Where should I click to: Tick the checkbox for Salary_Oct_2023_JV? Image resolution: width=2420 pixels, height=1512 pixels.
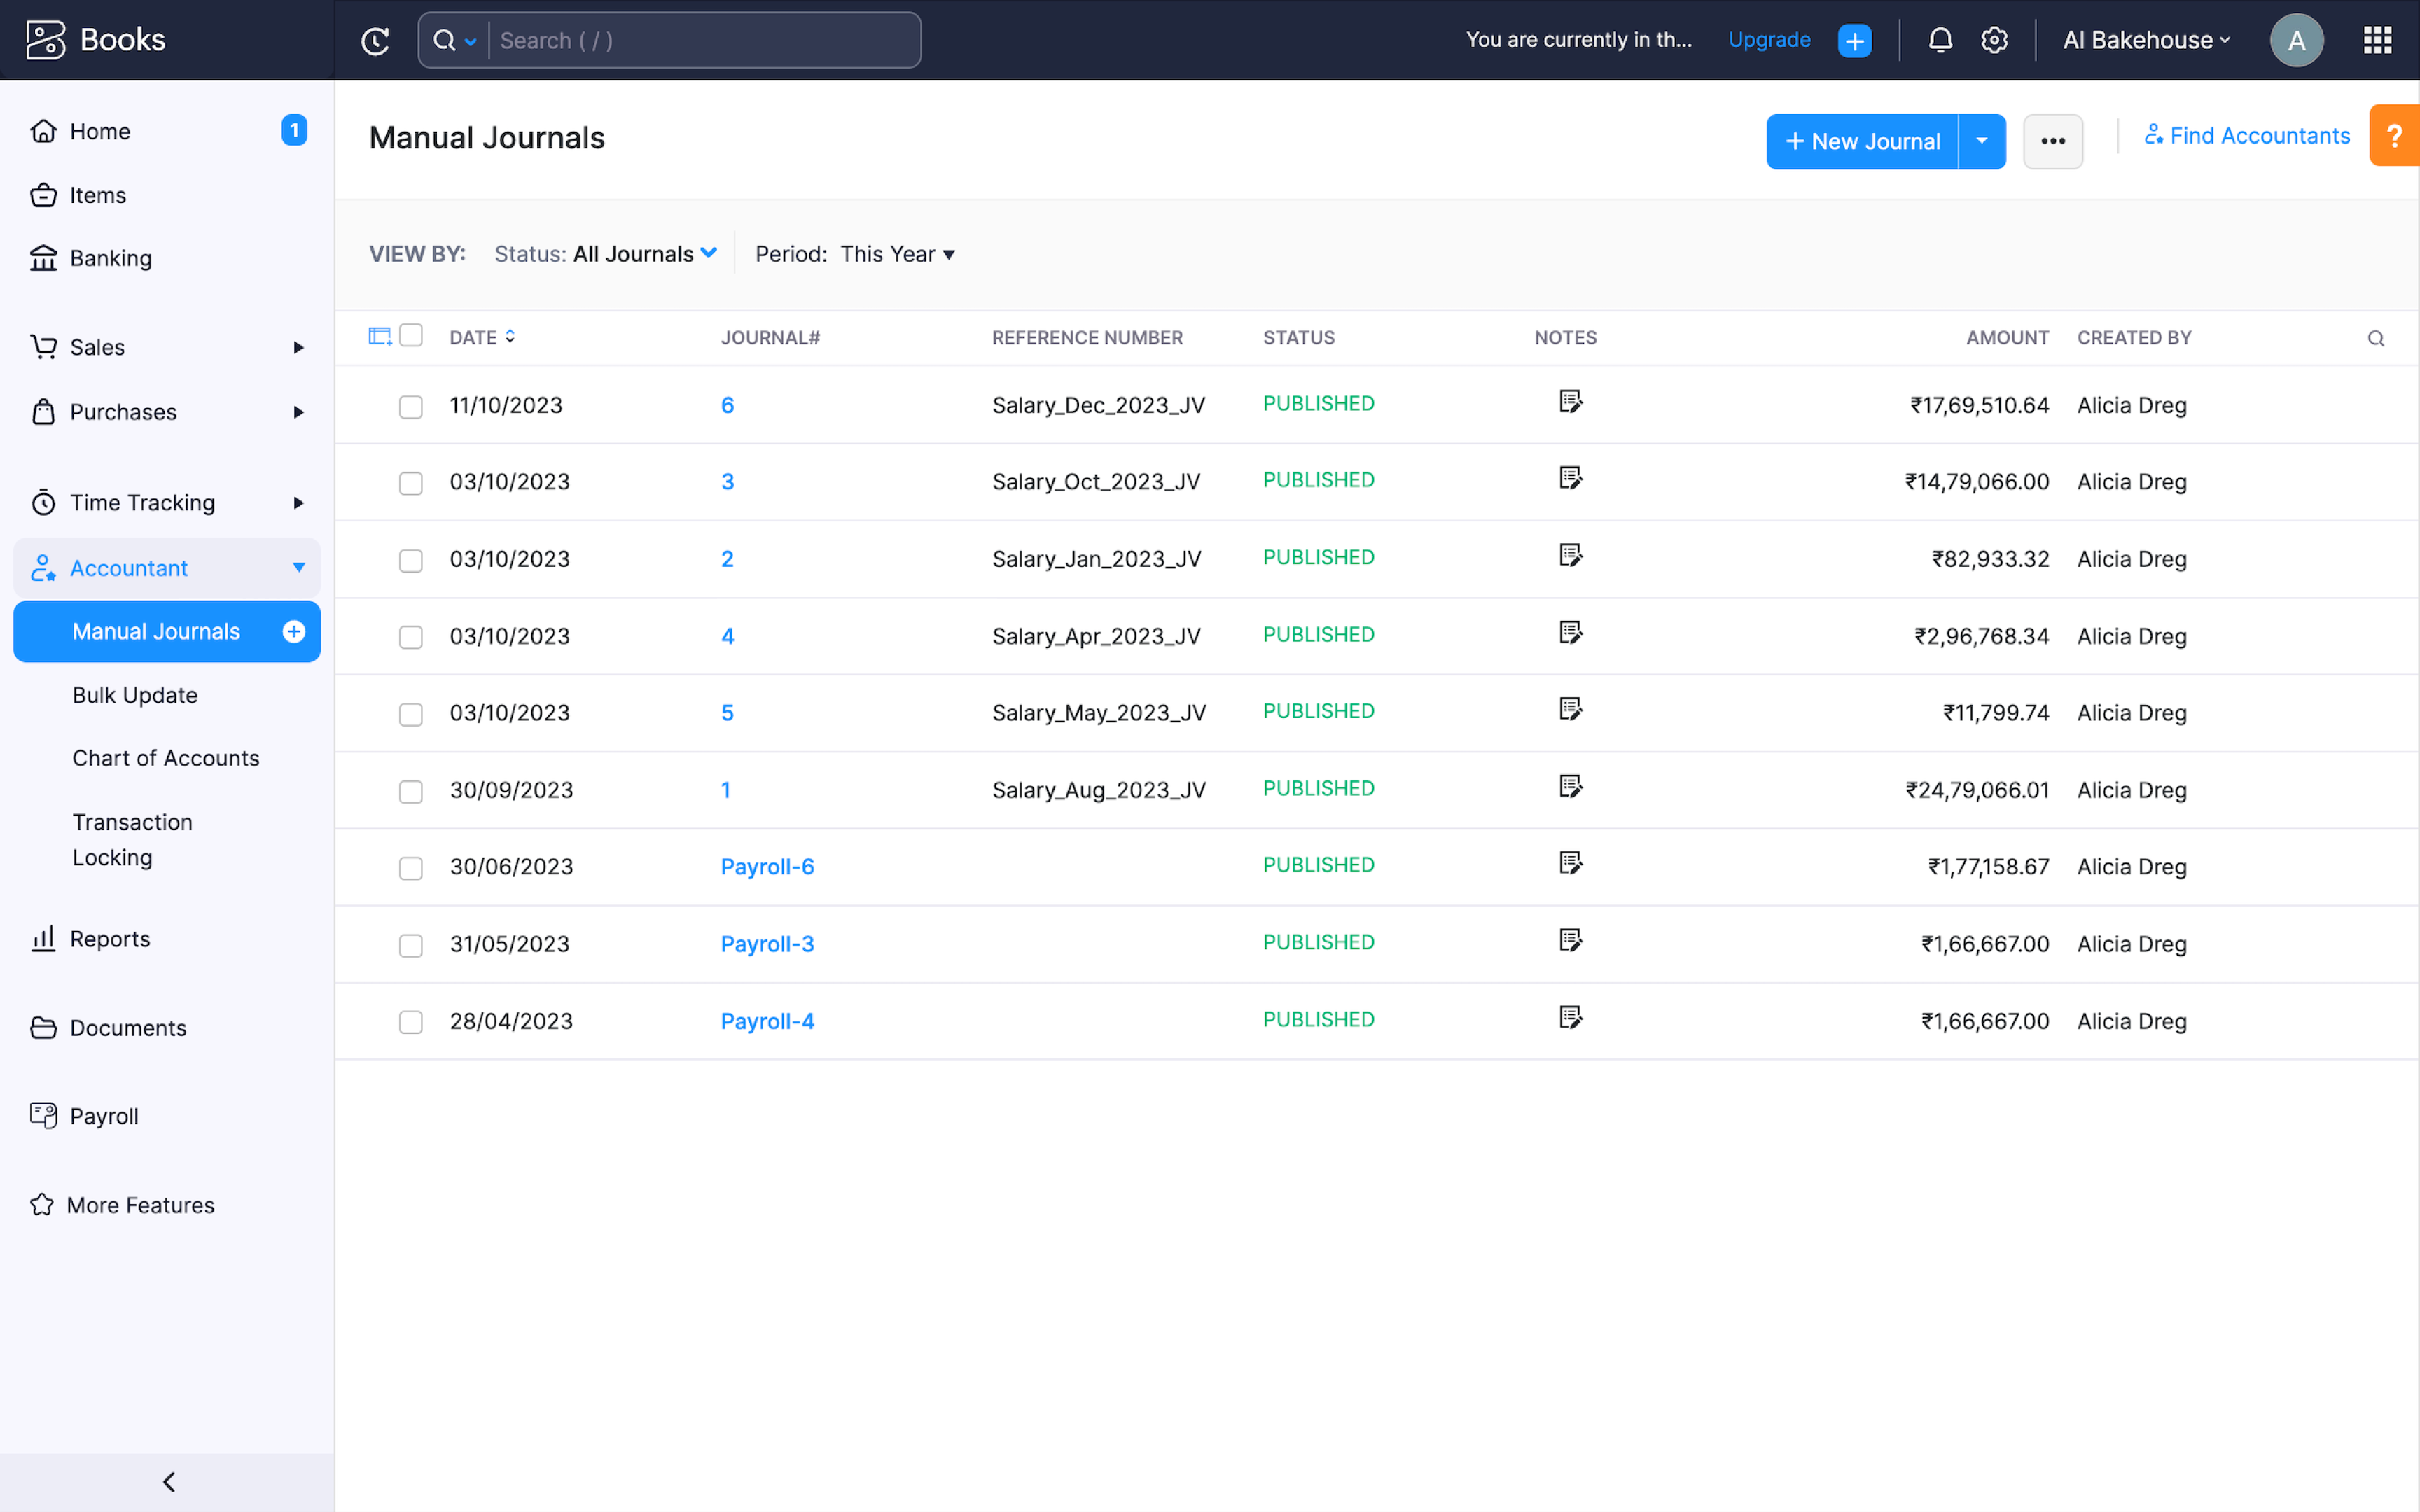pyautogui.click(x=410, y=483)
